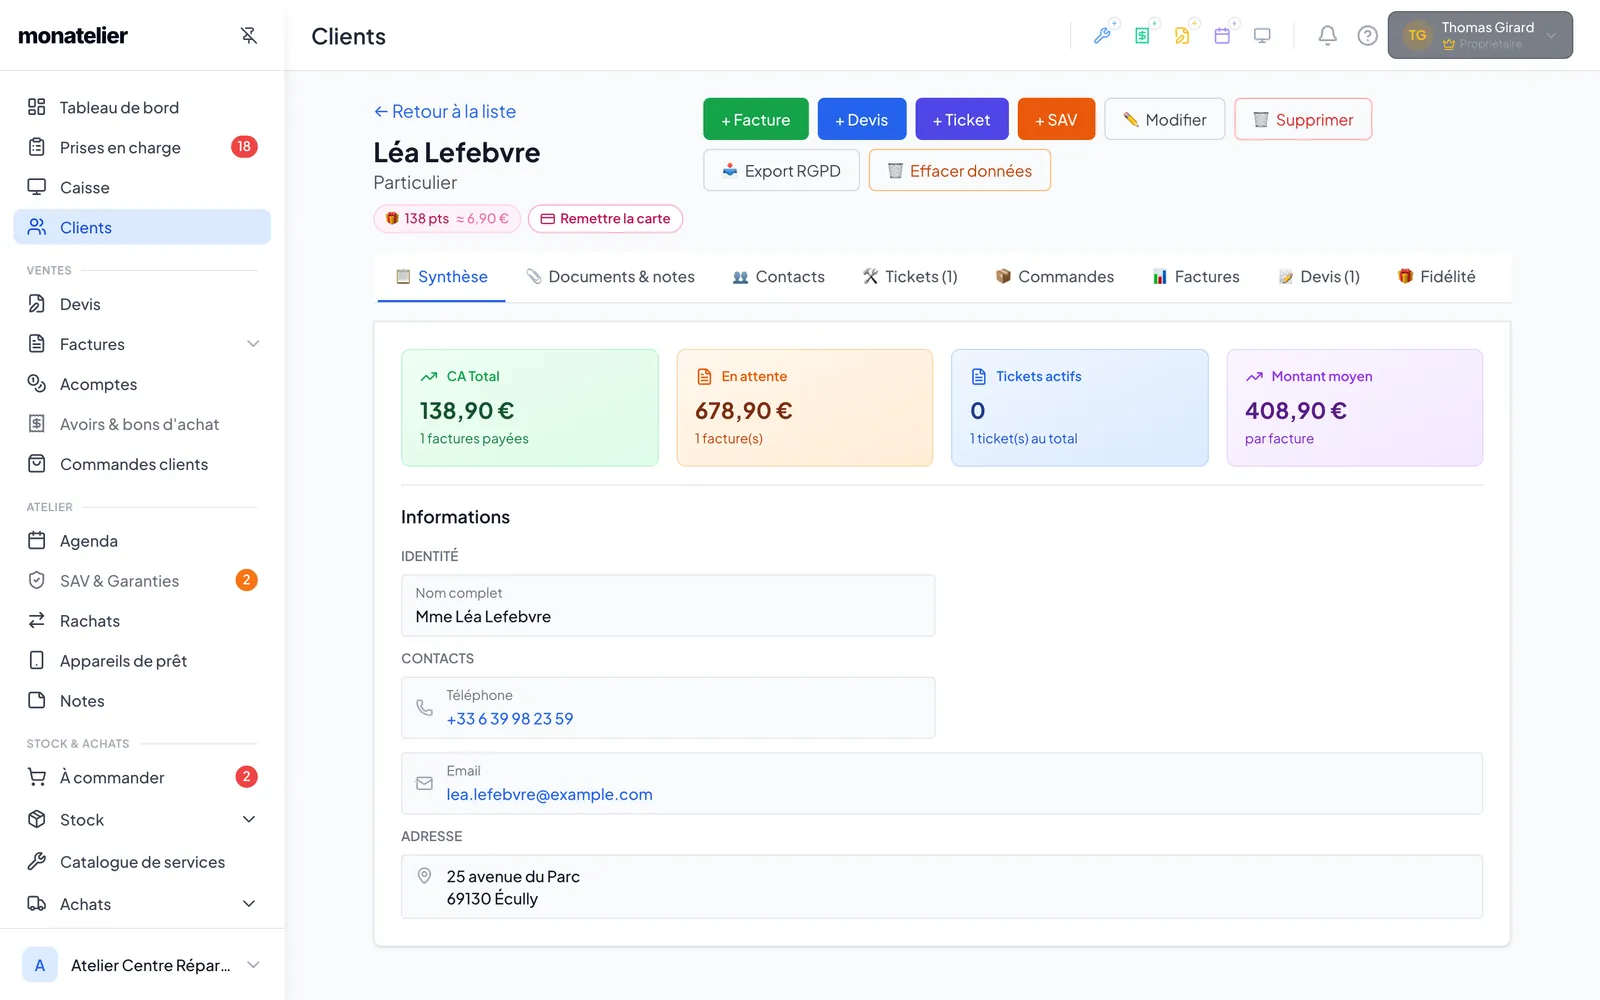Expand Achats submenu chevron
This screenshot has height=1000, width=1600.
(x=249, y=904)
